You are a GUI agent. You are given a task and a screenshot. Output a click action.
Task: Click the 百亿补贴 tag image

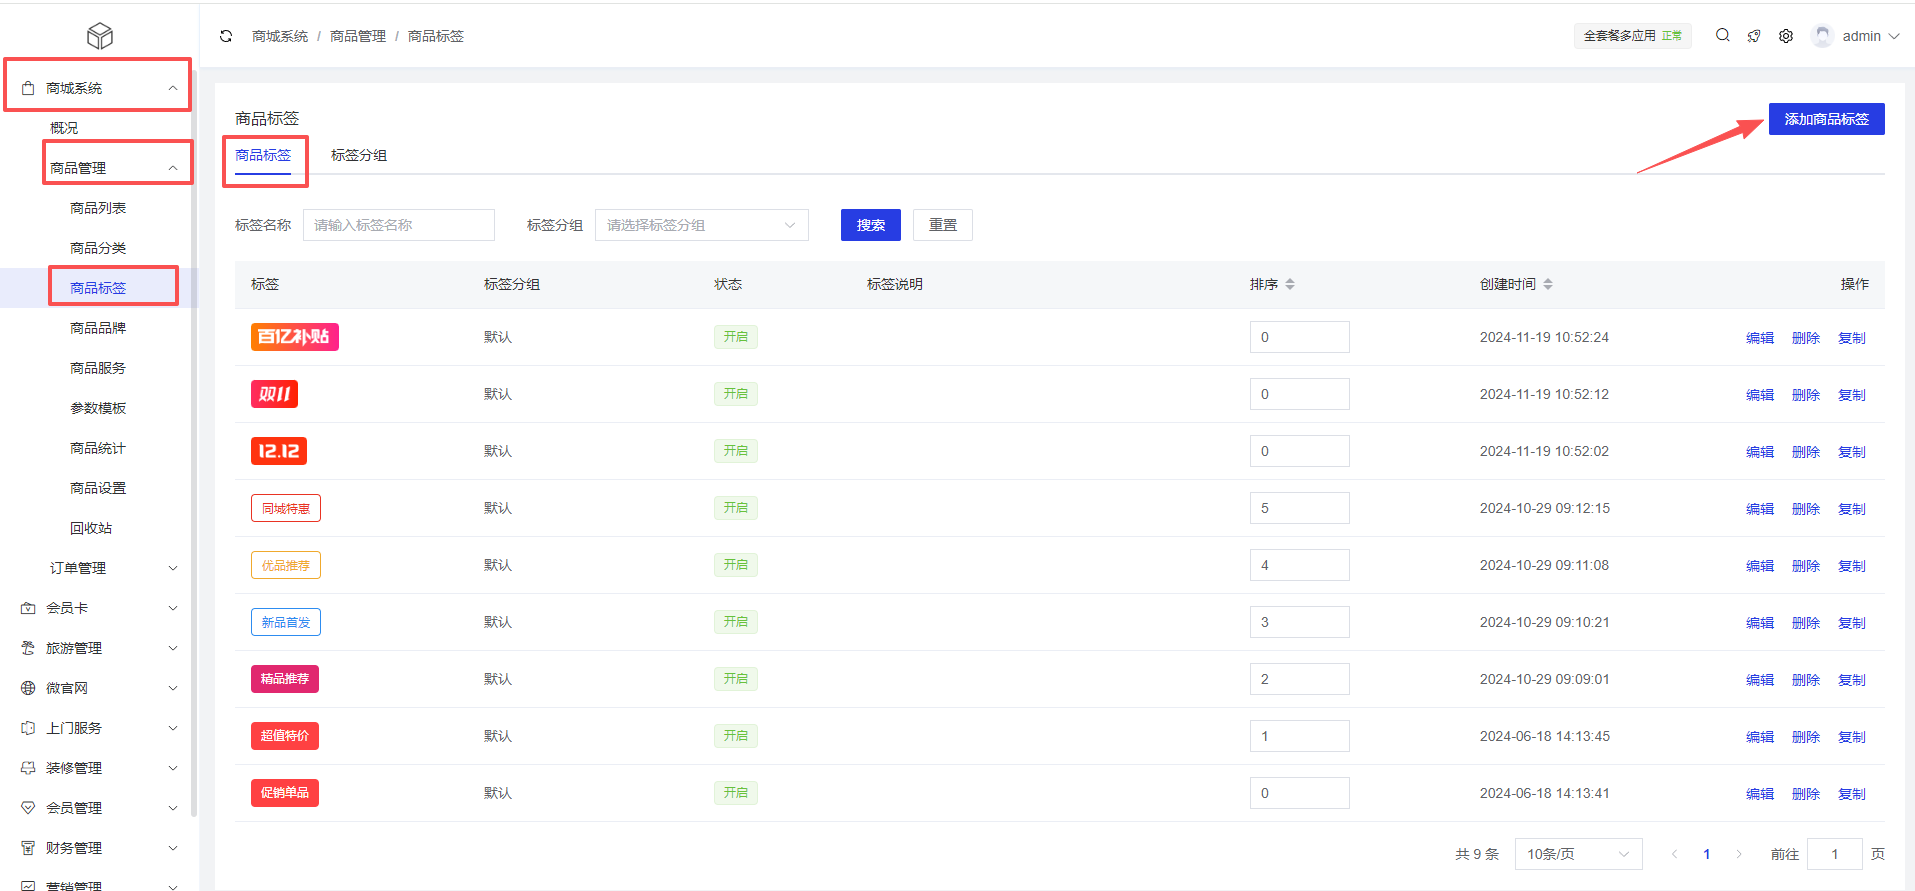click(294, 337)
